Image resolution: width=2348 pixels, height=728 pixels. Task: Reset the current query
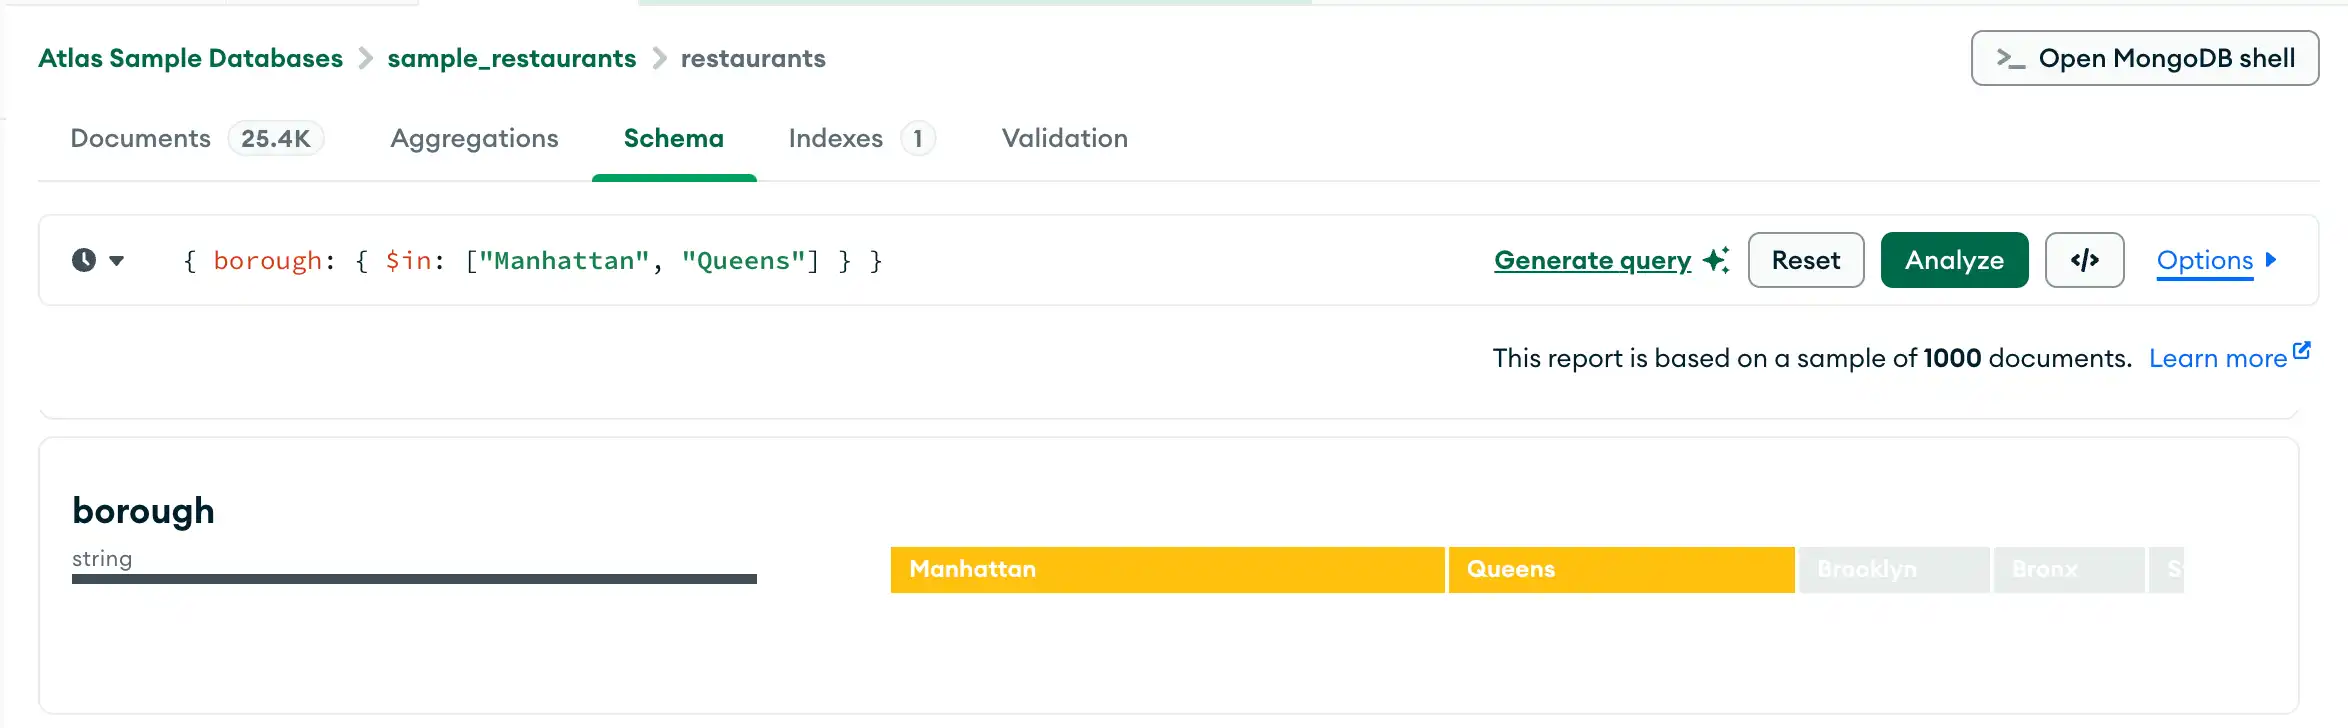(x=1805, y=260)
